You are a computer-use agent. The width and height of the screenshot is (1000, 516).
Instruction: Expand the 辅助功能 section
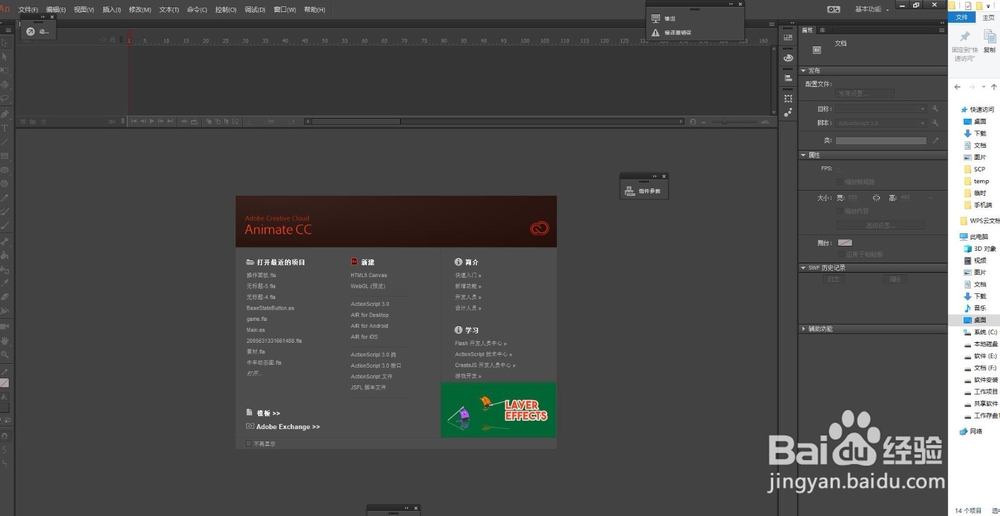(x=804, y=329)
